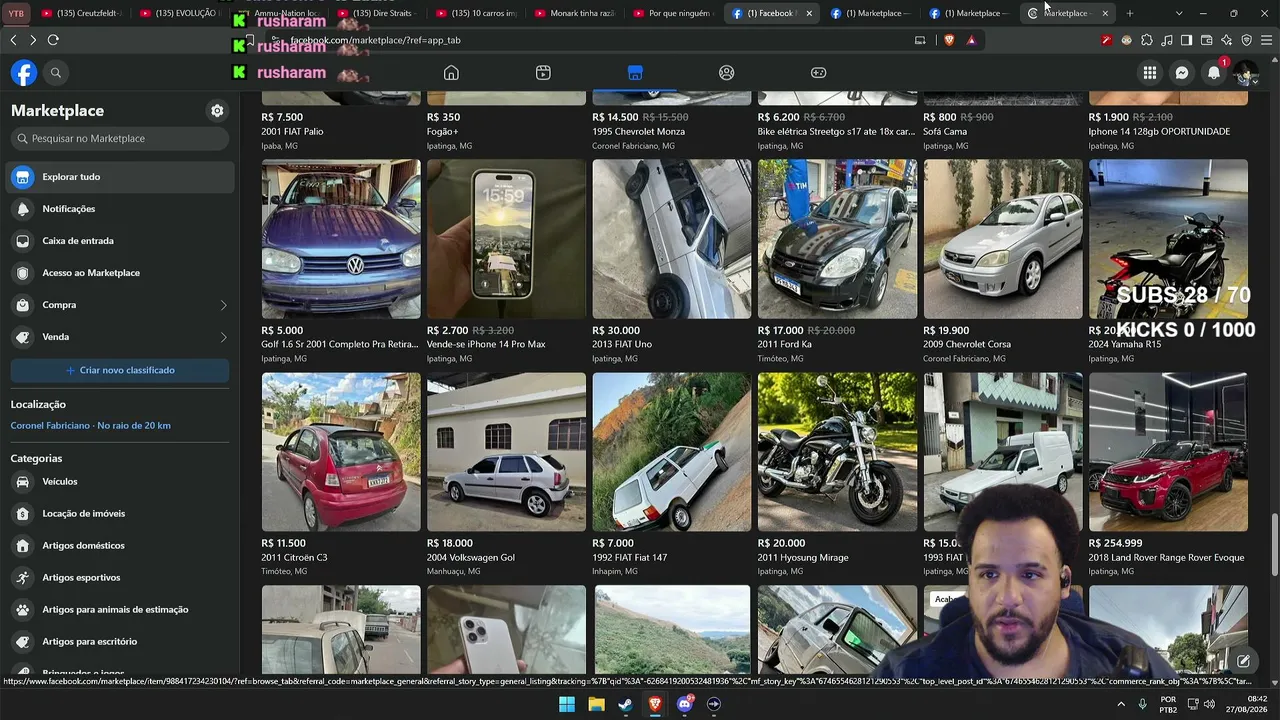
Task: Open the iPhone 14 Pro Max listing photo
Action: (x=506, y=239)
